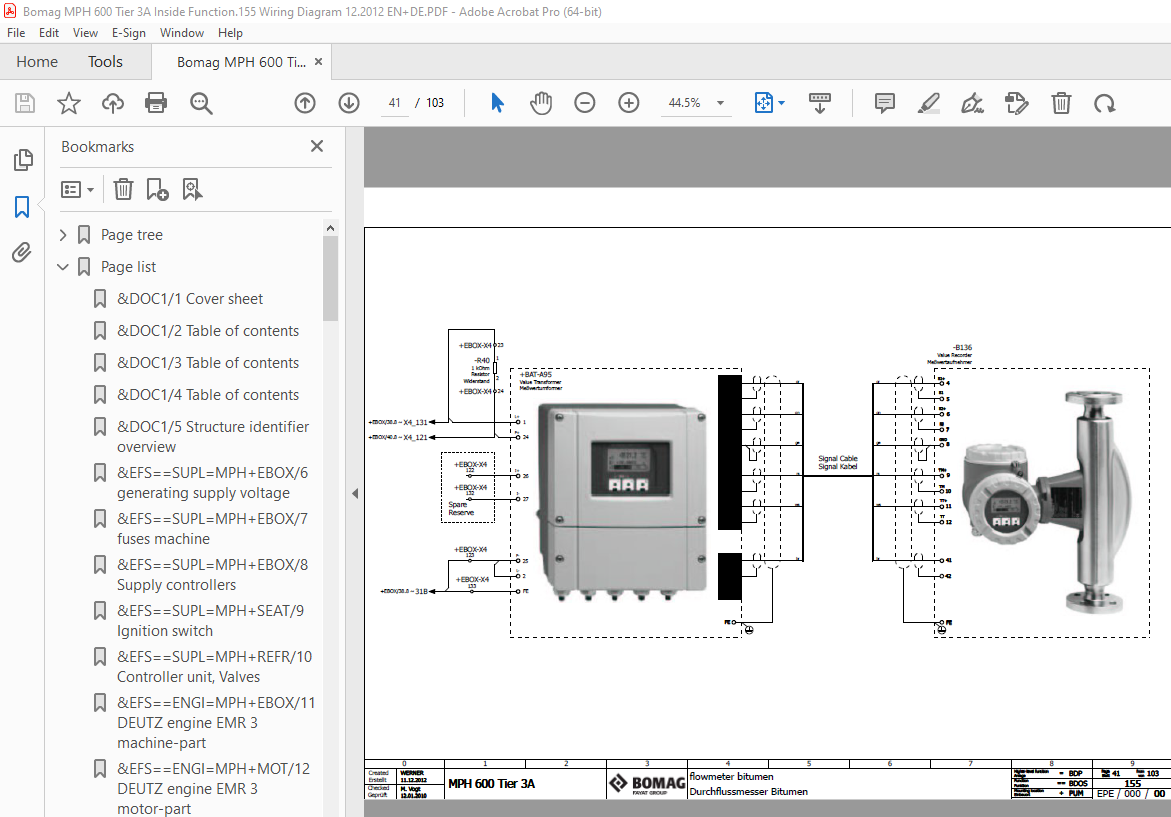The height and width of the screenshot is (817, 1171).
Task: Open the File menu
Action: pos(16,33)
